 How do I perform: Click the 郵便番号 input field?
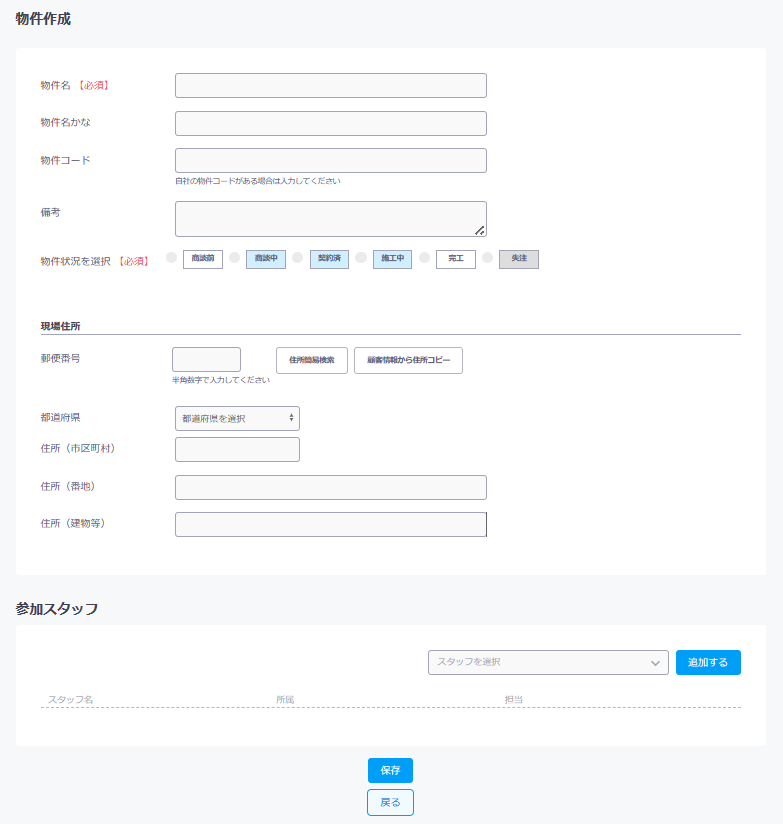(207, 359)
